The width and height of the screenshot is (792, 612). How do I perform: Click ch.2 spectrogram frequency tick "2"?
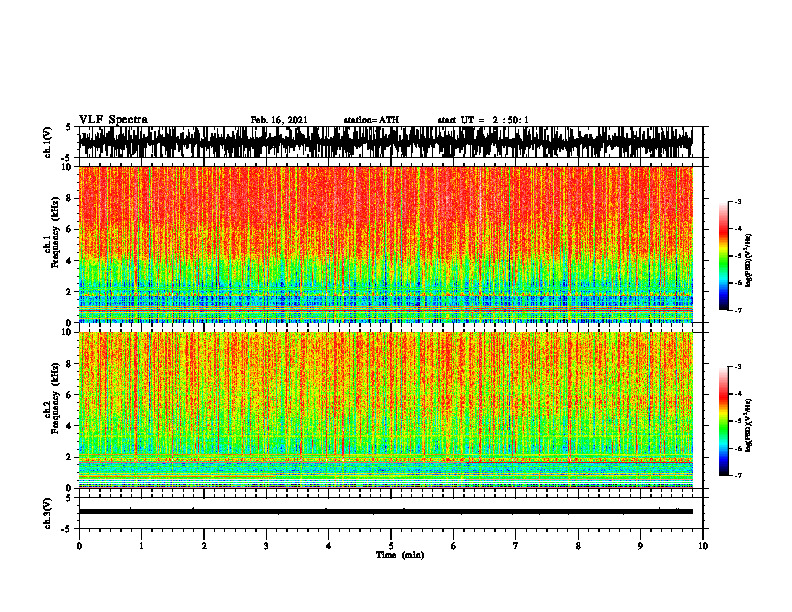pyautogui.click(x=69, y=457)
